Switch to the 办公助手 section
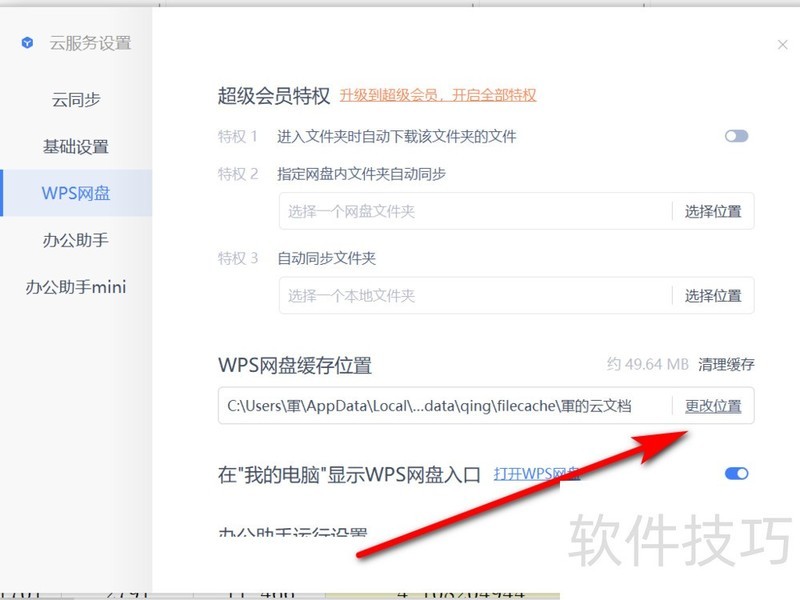 (x=76, y=240)
